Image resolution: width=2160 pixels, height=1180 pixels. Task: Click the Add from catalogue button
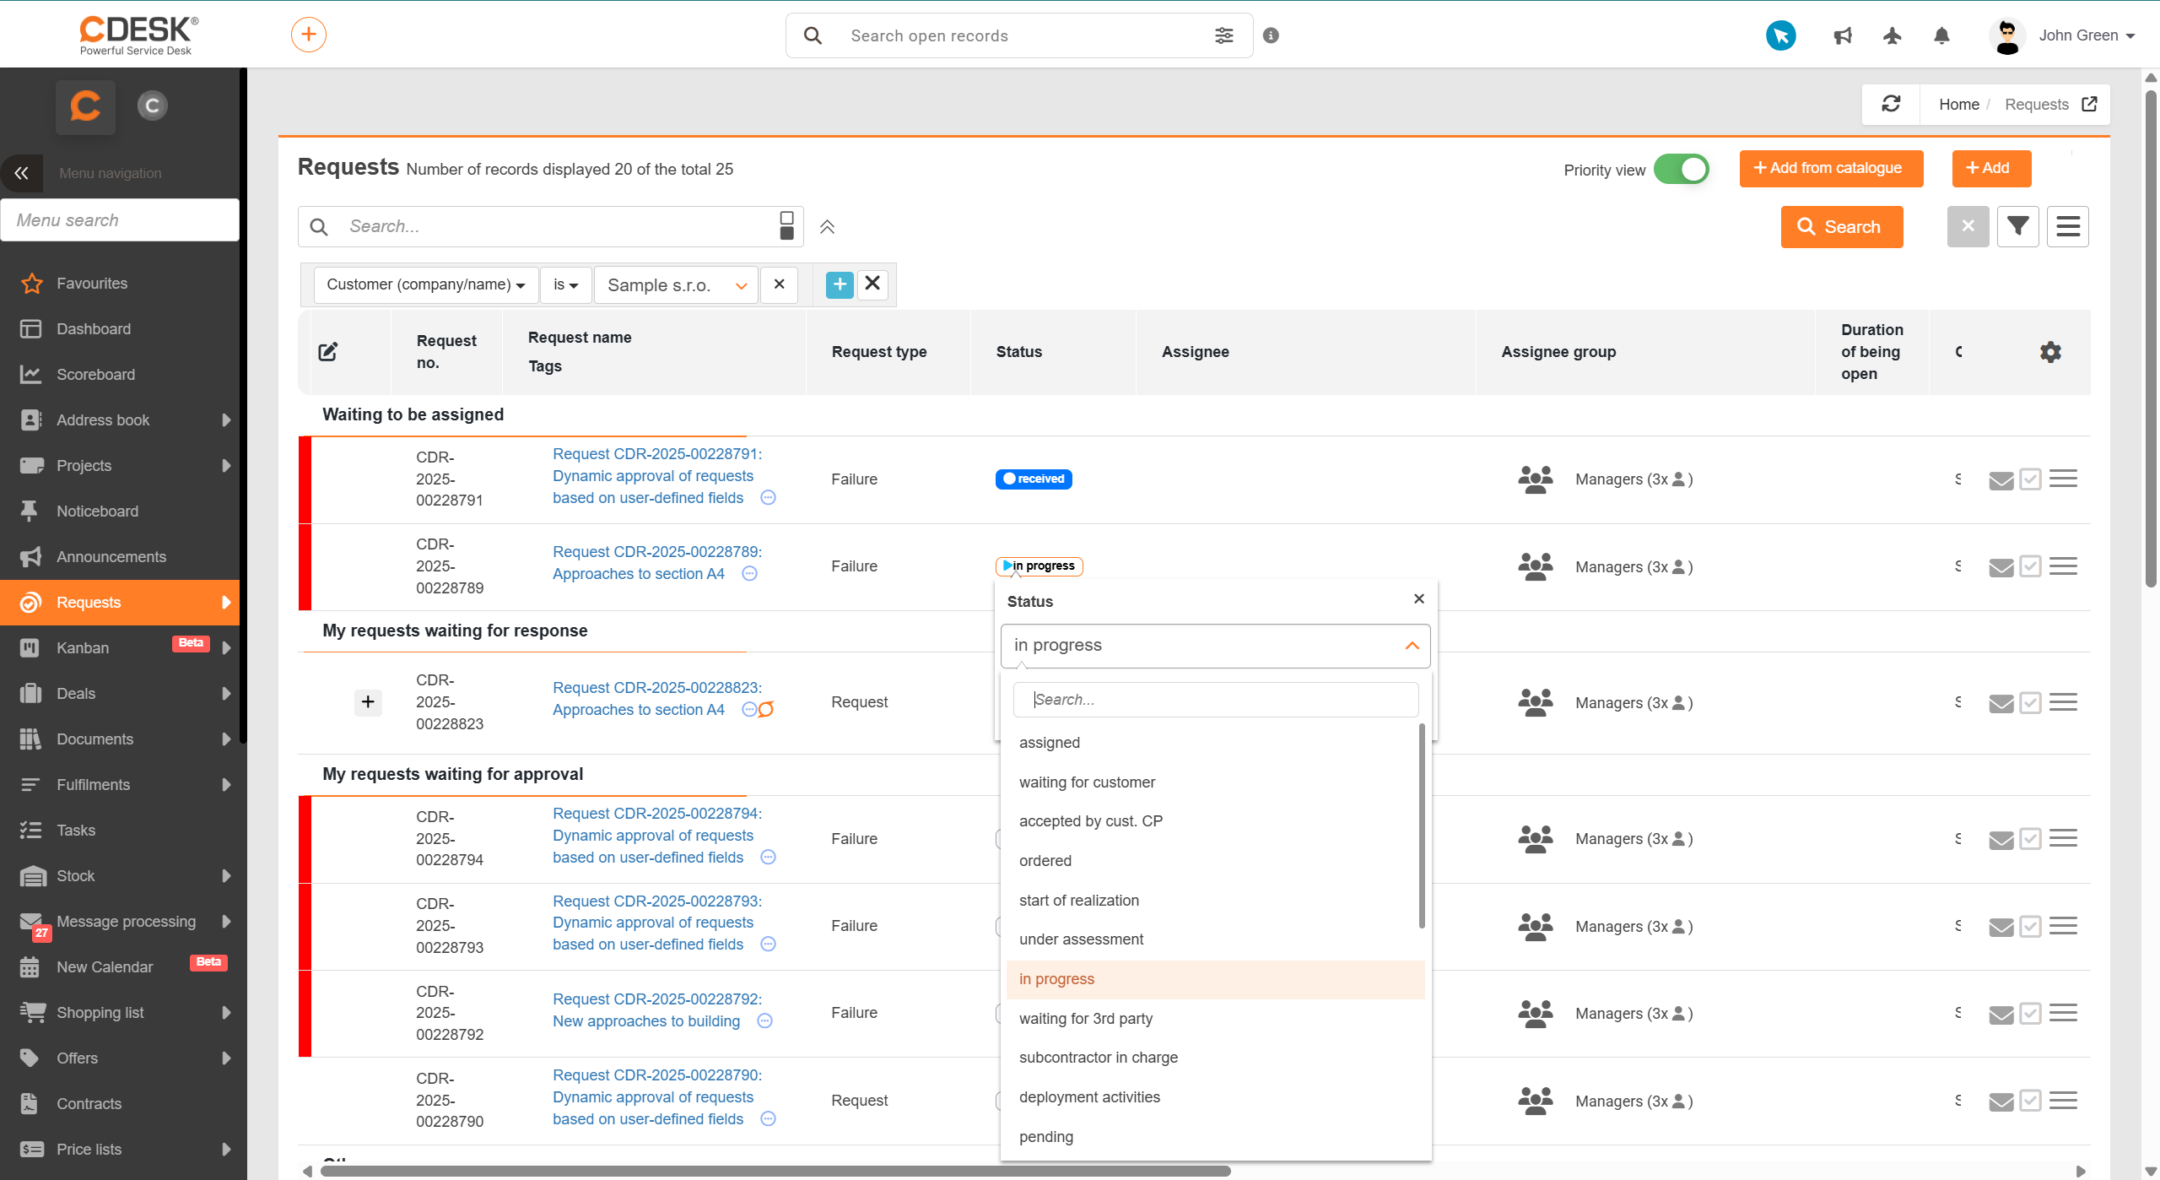tap(1831, 168)
